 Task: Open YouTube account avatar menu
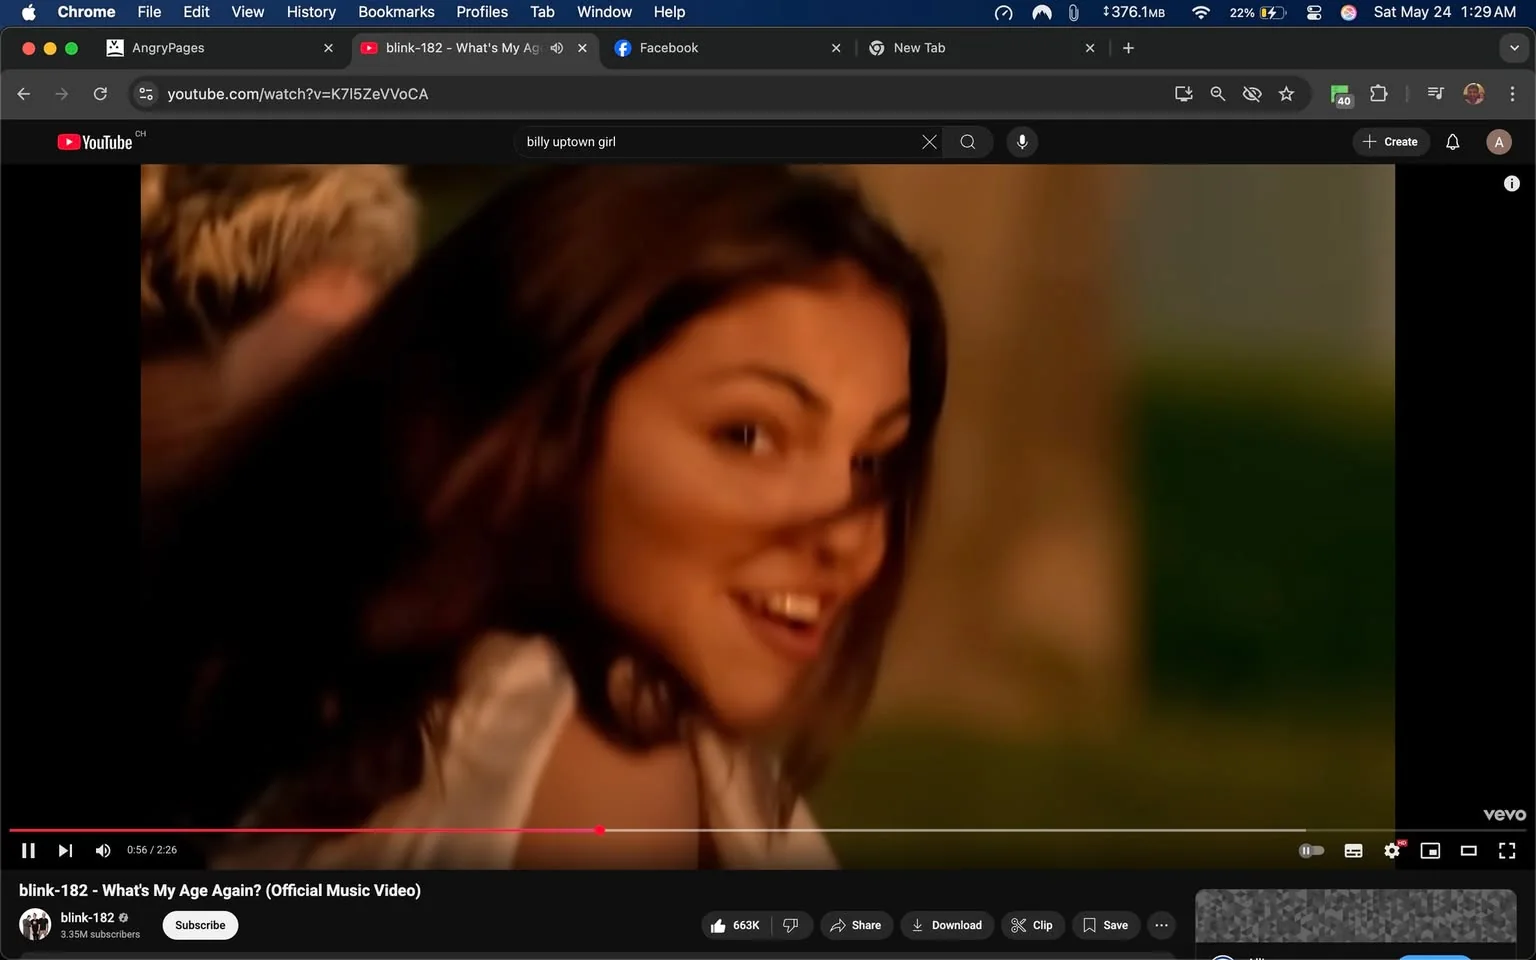click(x=1499, y=142)
